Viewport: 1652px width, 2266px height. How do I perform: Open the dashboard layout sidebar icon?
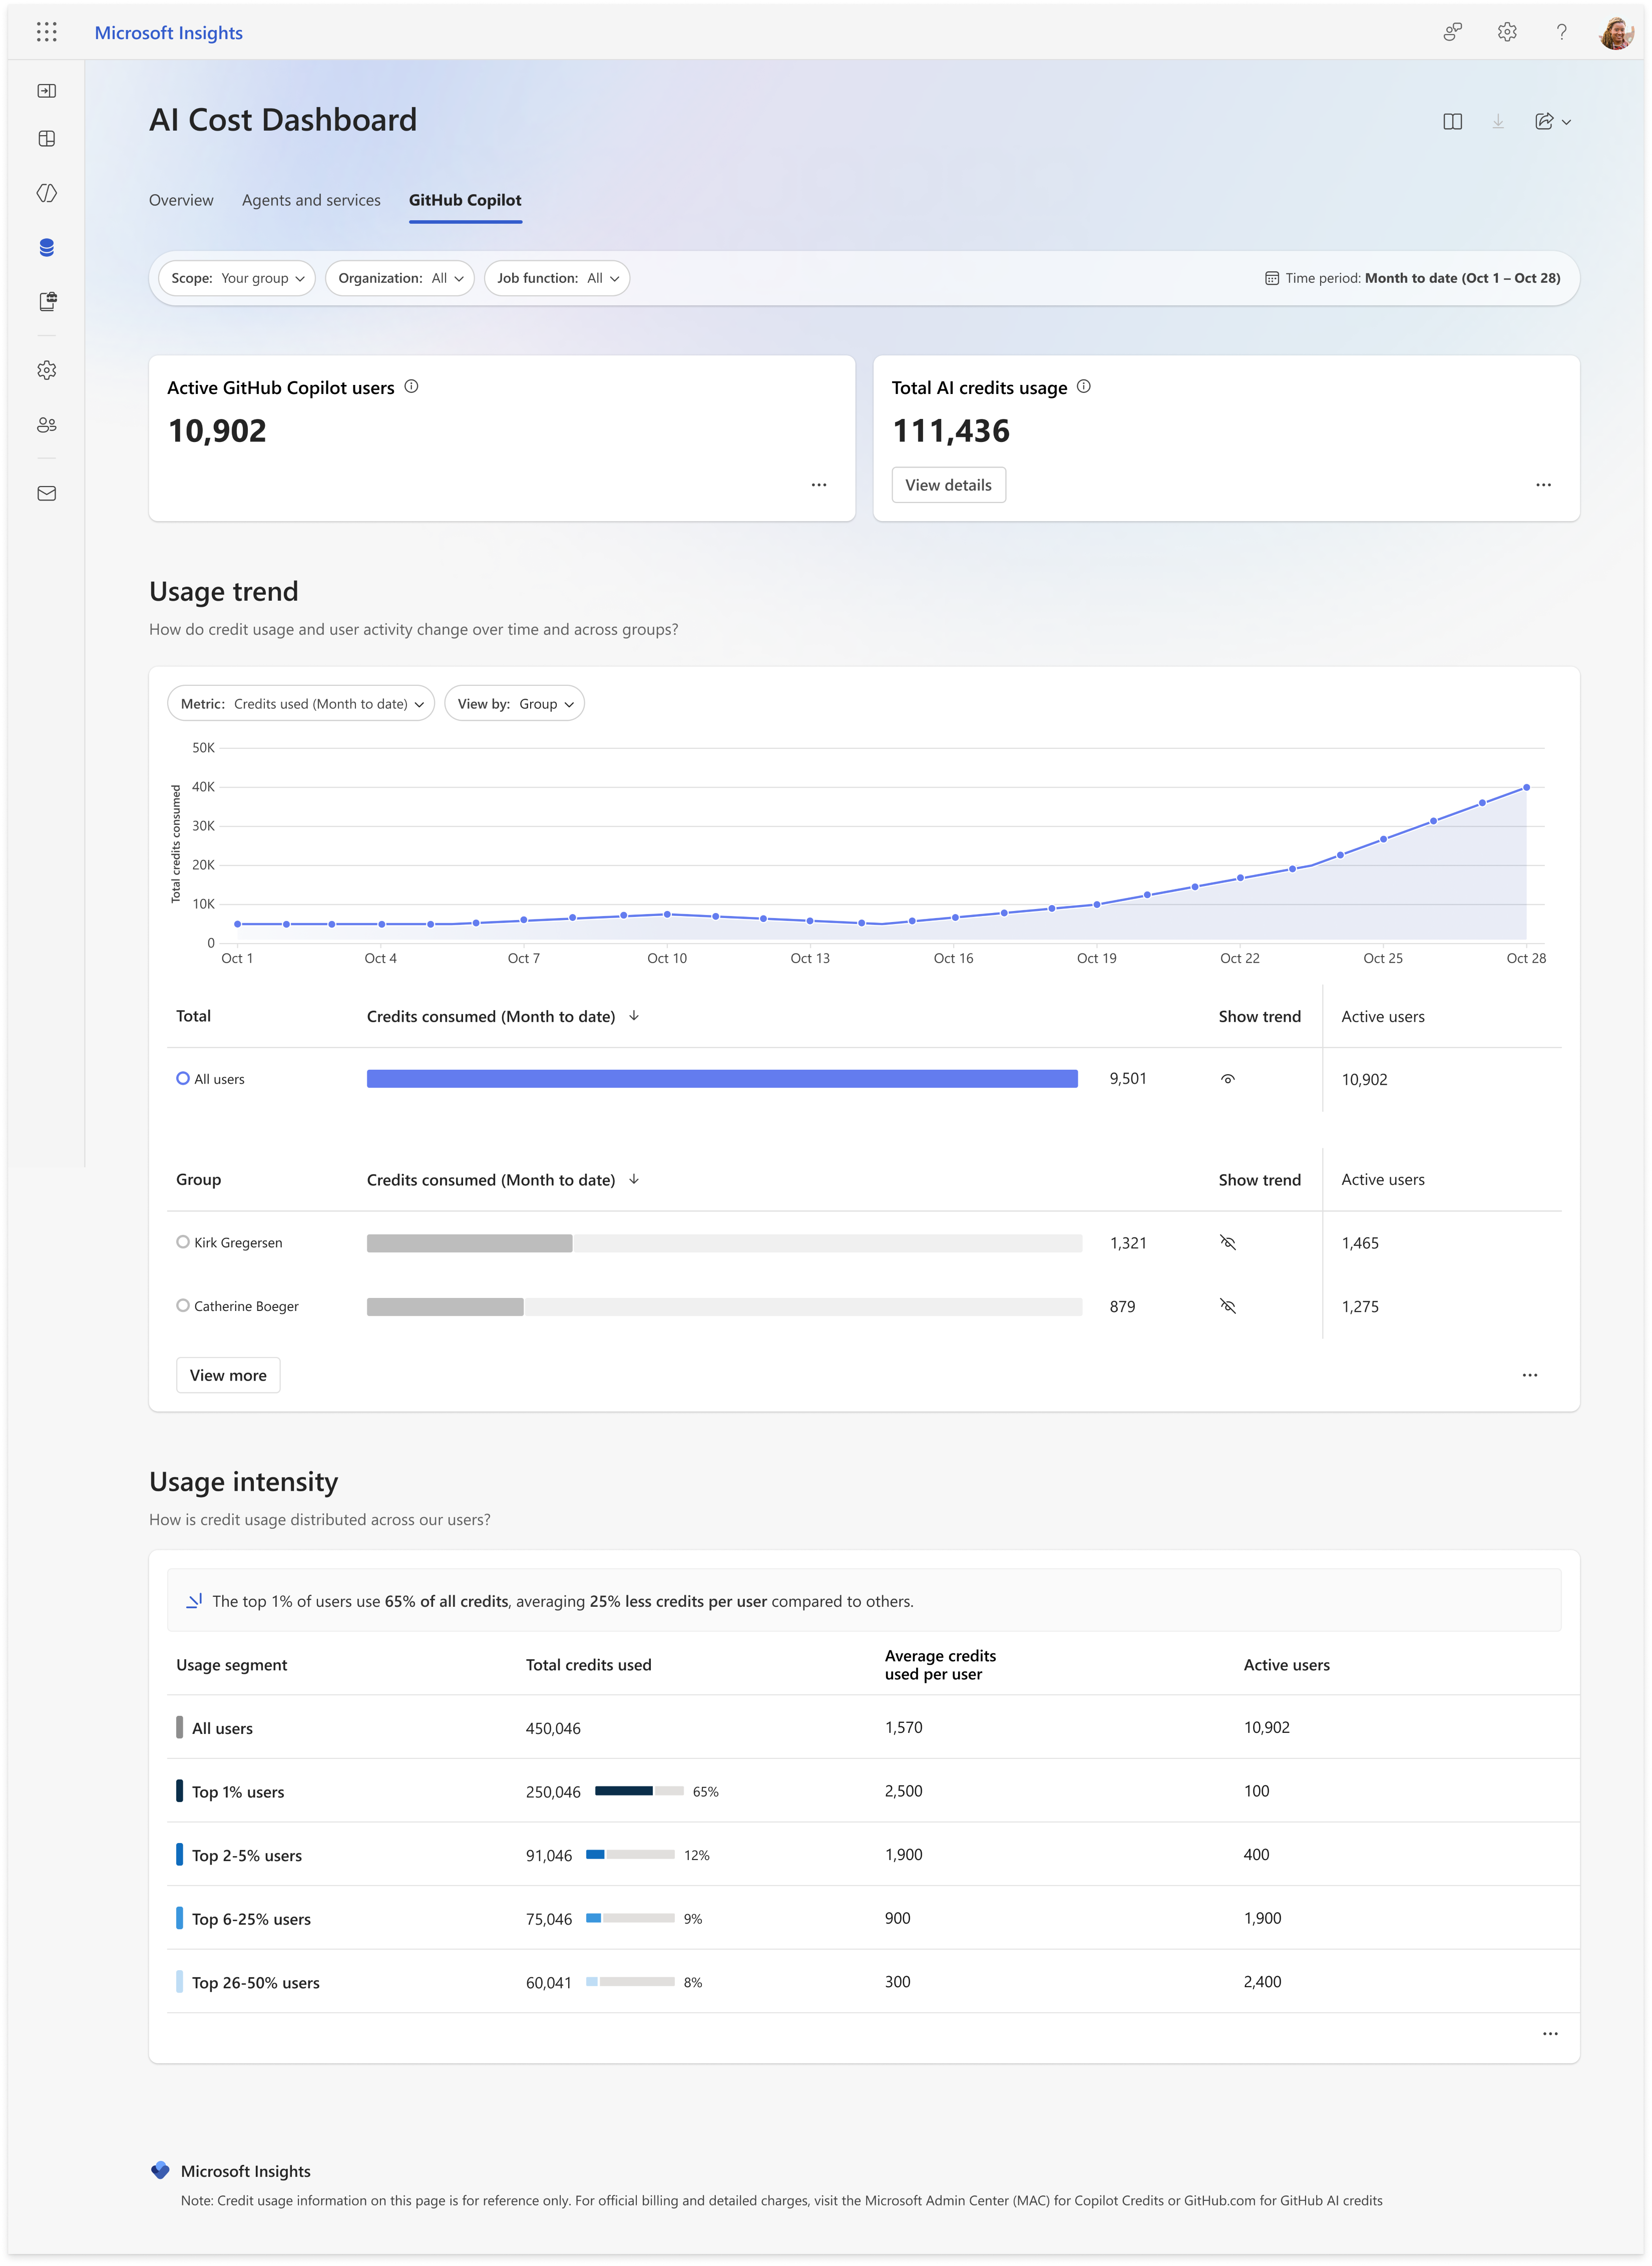(46, 139)
